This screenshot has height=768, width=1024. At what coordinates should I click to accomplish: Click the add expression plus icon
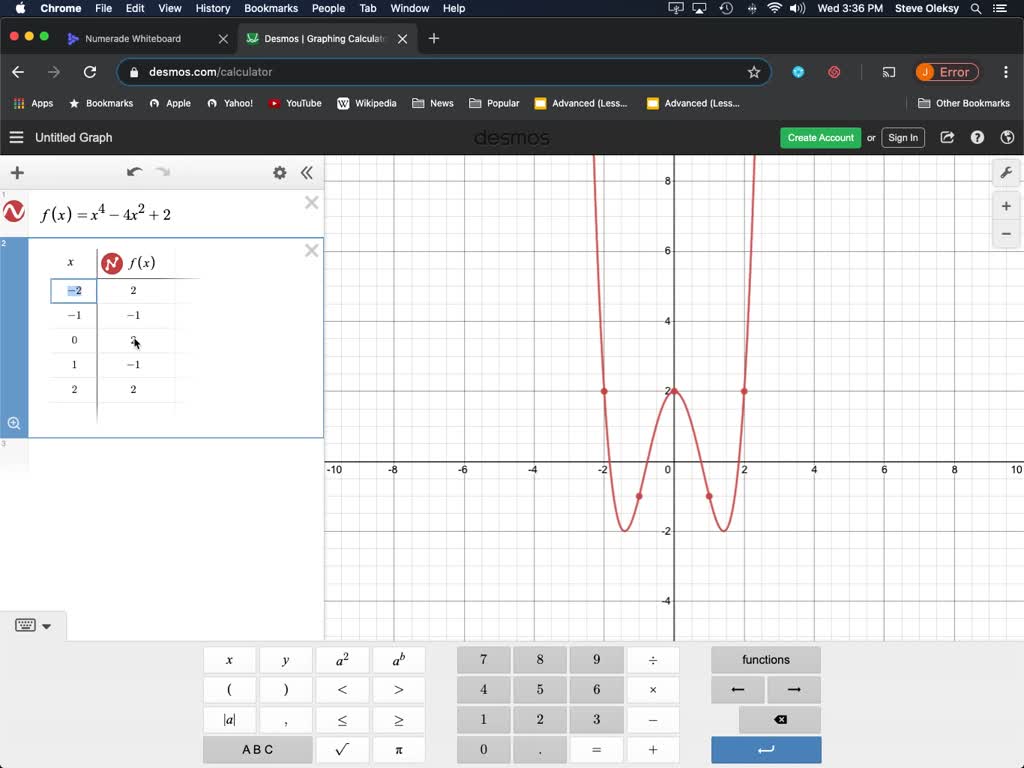click(x=16, y=172)
